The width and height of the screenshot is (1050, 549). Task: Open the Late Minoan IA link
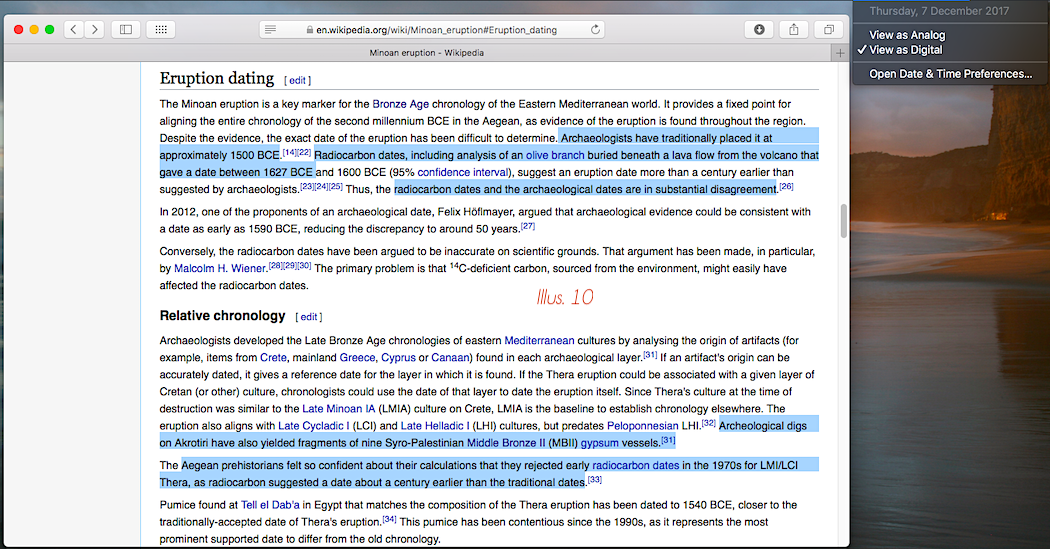click(x=339, y=408)
